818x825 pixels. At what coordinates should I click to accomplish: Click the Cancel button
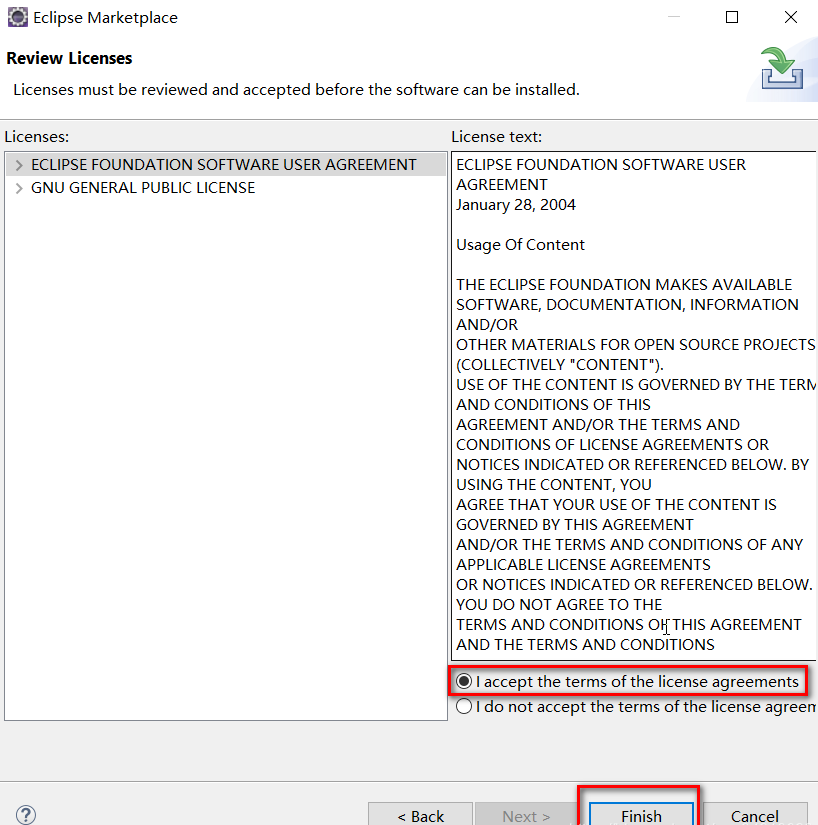[x=755, y=814]
